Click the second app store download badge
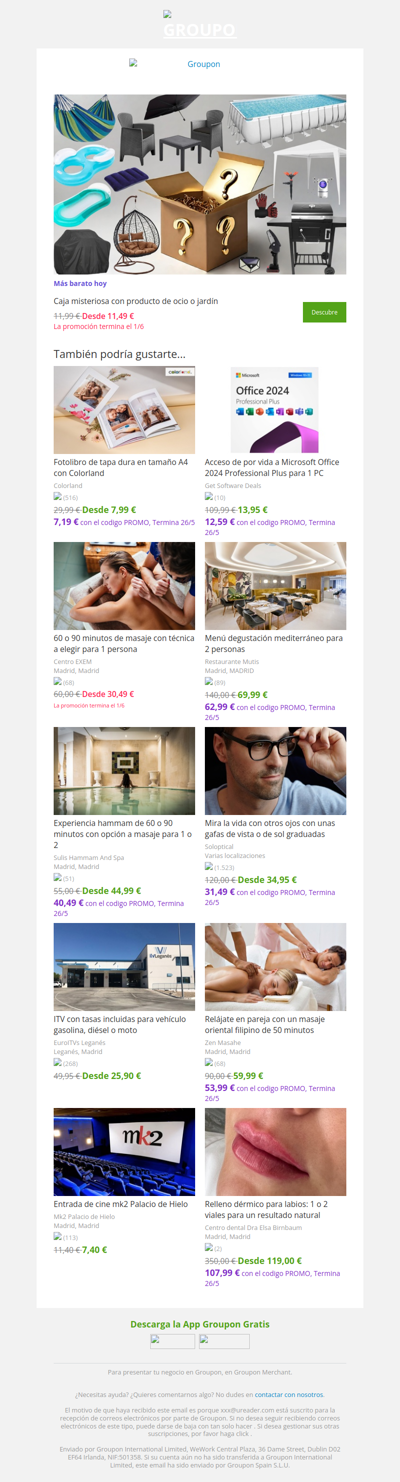This screenshot has height=1482, width=400. [x=224, y=1341]
